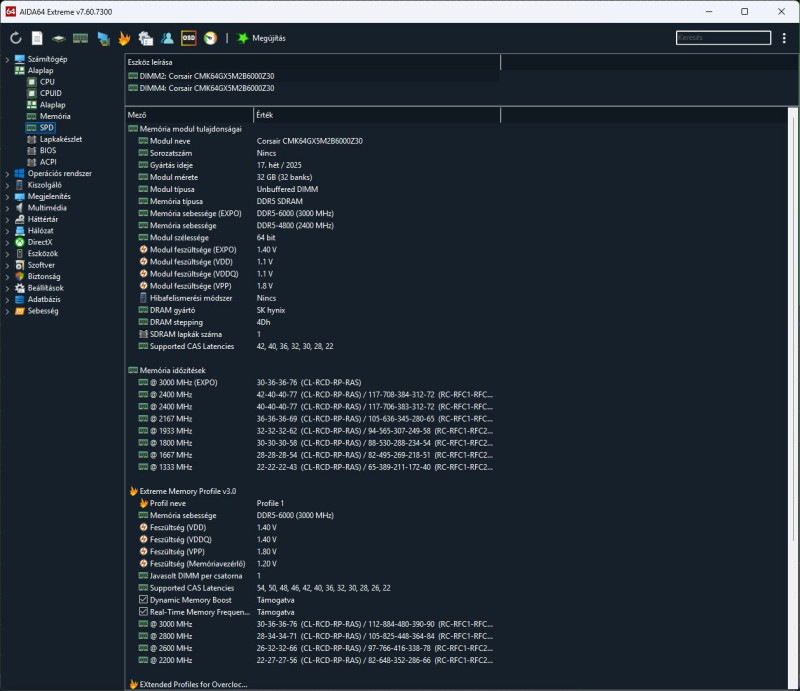800x691 pixels.
Task: Expand the Kiszolgáló tree node
Action: (x=7, y=185)
